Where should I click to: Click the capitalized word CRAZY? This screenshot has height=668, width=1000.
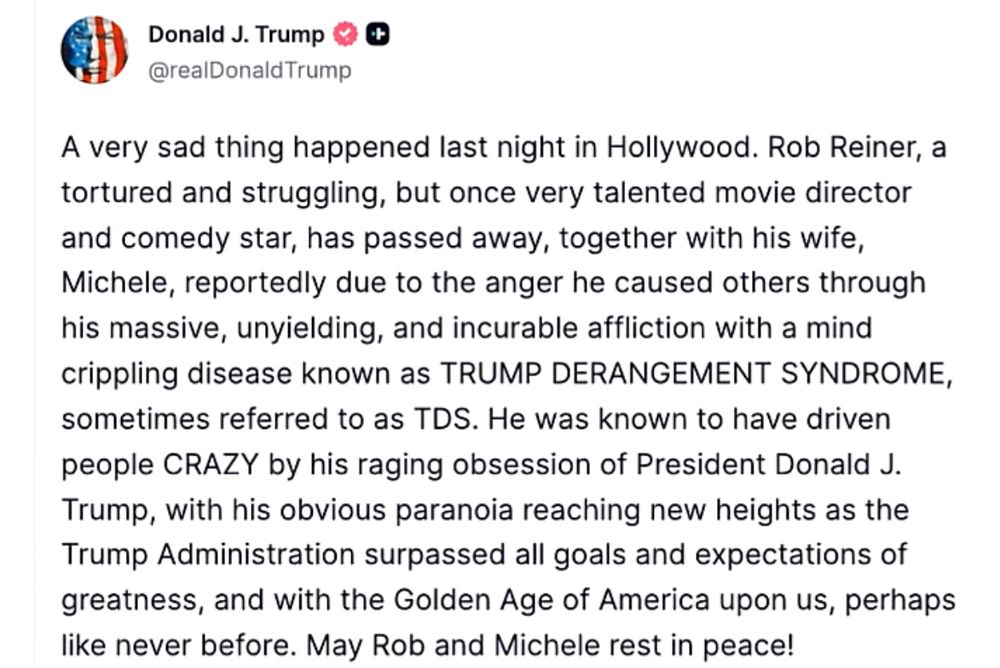(x=210, y=464)
